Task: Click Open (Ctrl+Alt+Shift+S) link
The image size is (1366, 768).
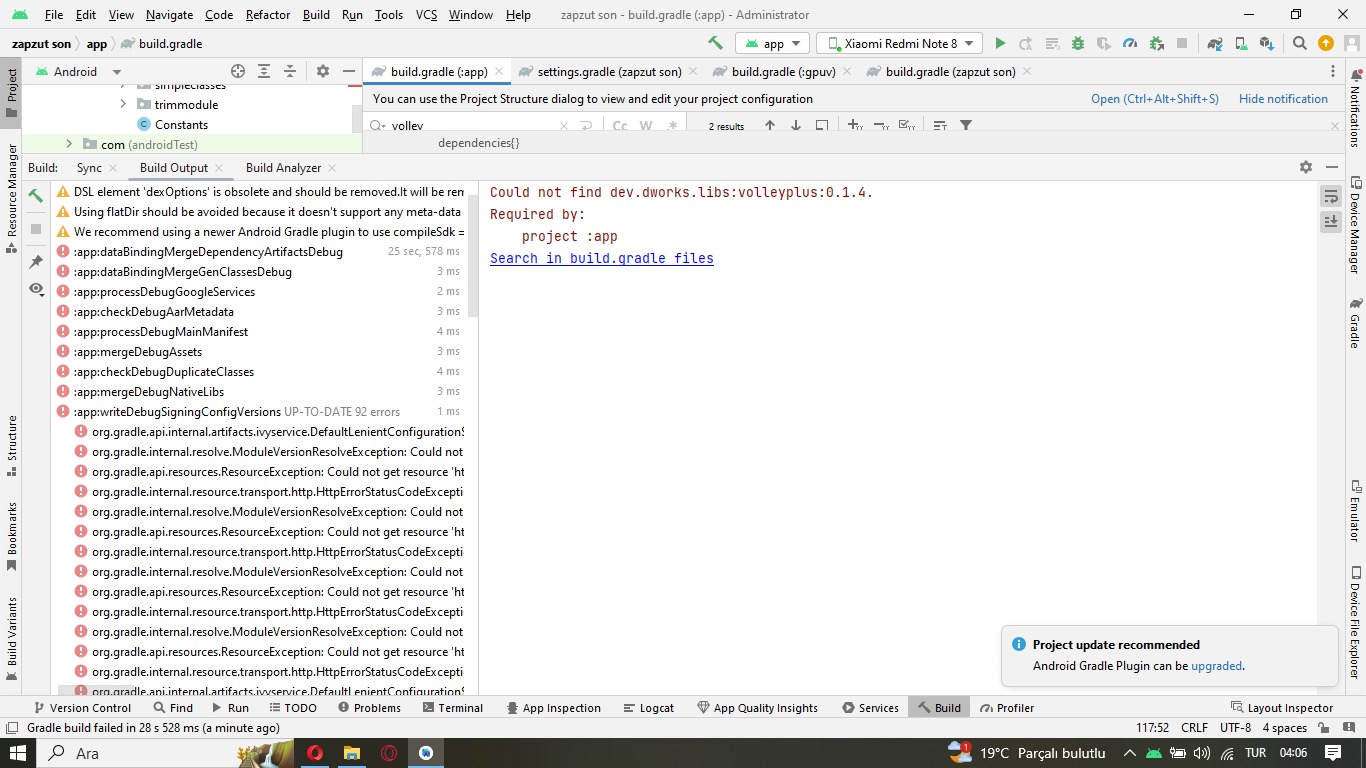Action: (x=1155, y=98)
